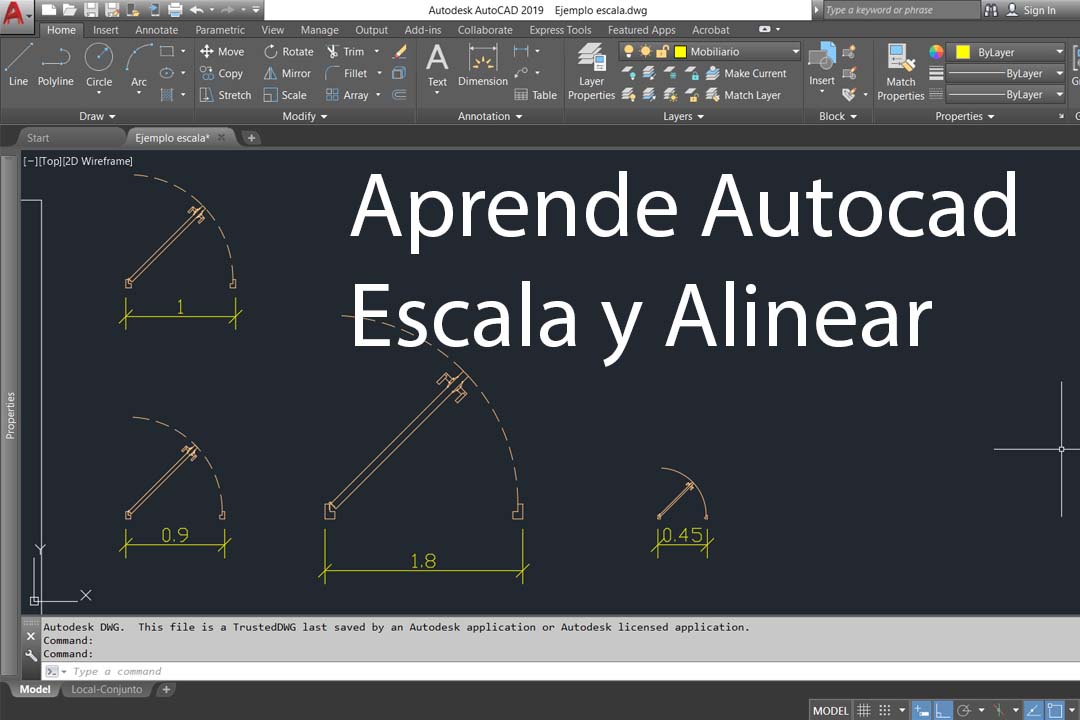1080x720 pixels.
Task: Select the Line drawing tool
Action: 19,64
